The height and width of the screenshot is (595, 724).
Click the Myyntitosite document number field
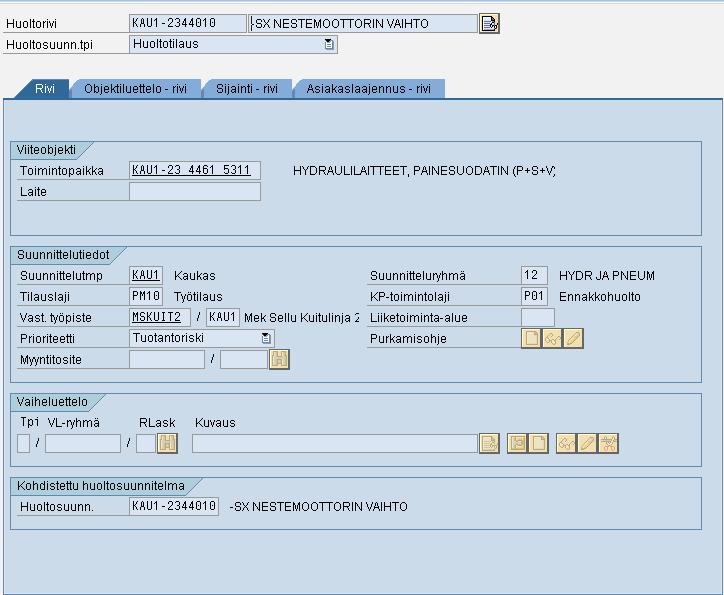tap(167, 360)
